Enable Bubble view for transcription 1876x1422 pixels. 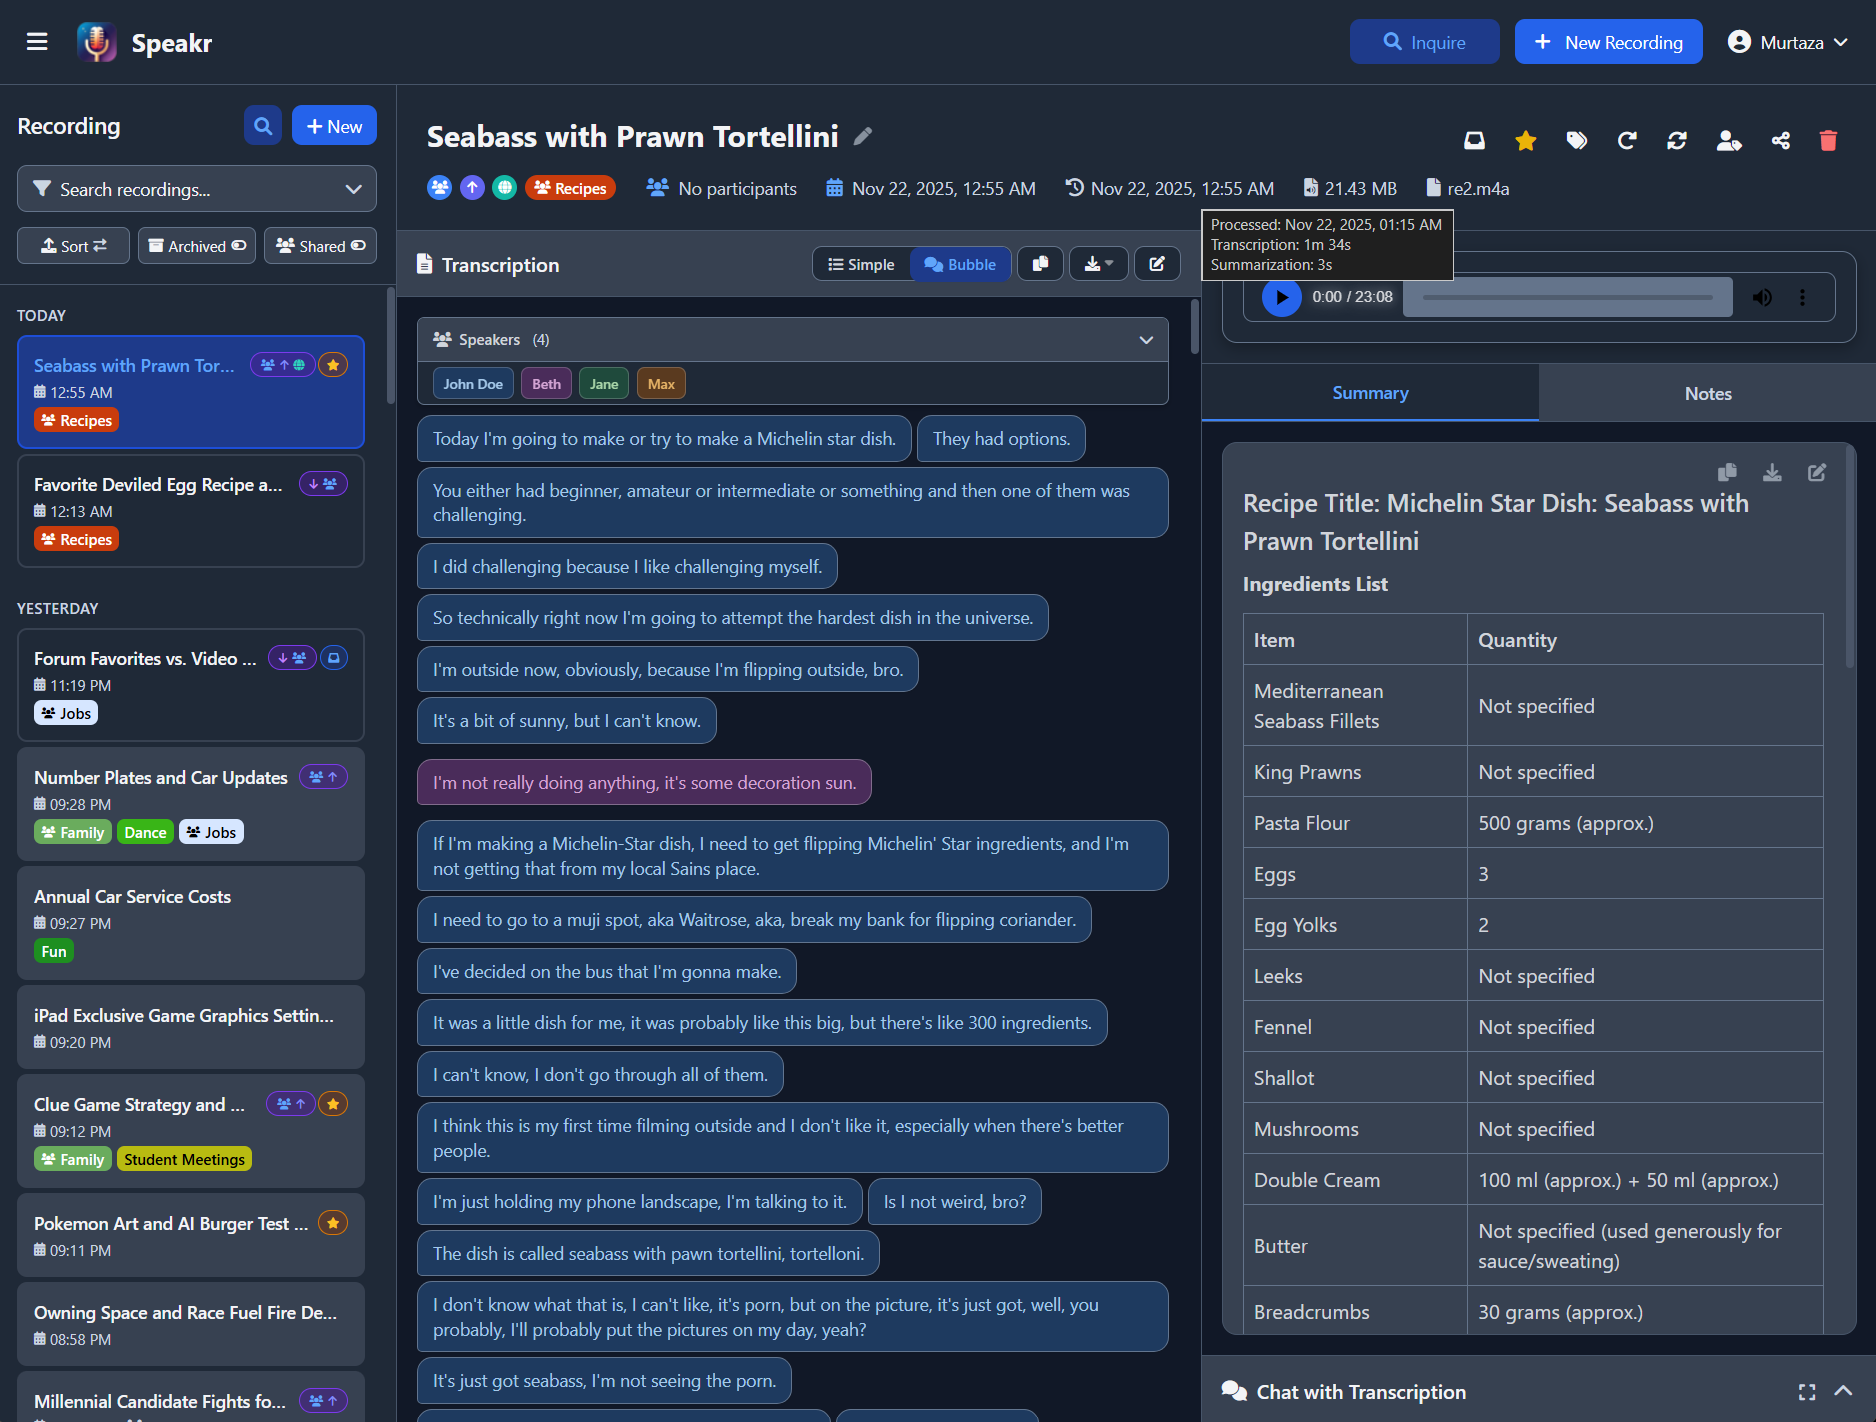coord(959,263)
